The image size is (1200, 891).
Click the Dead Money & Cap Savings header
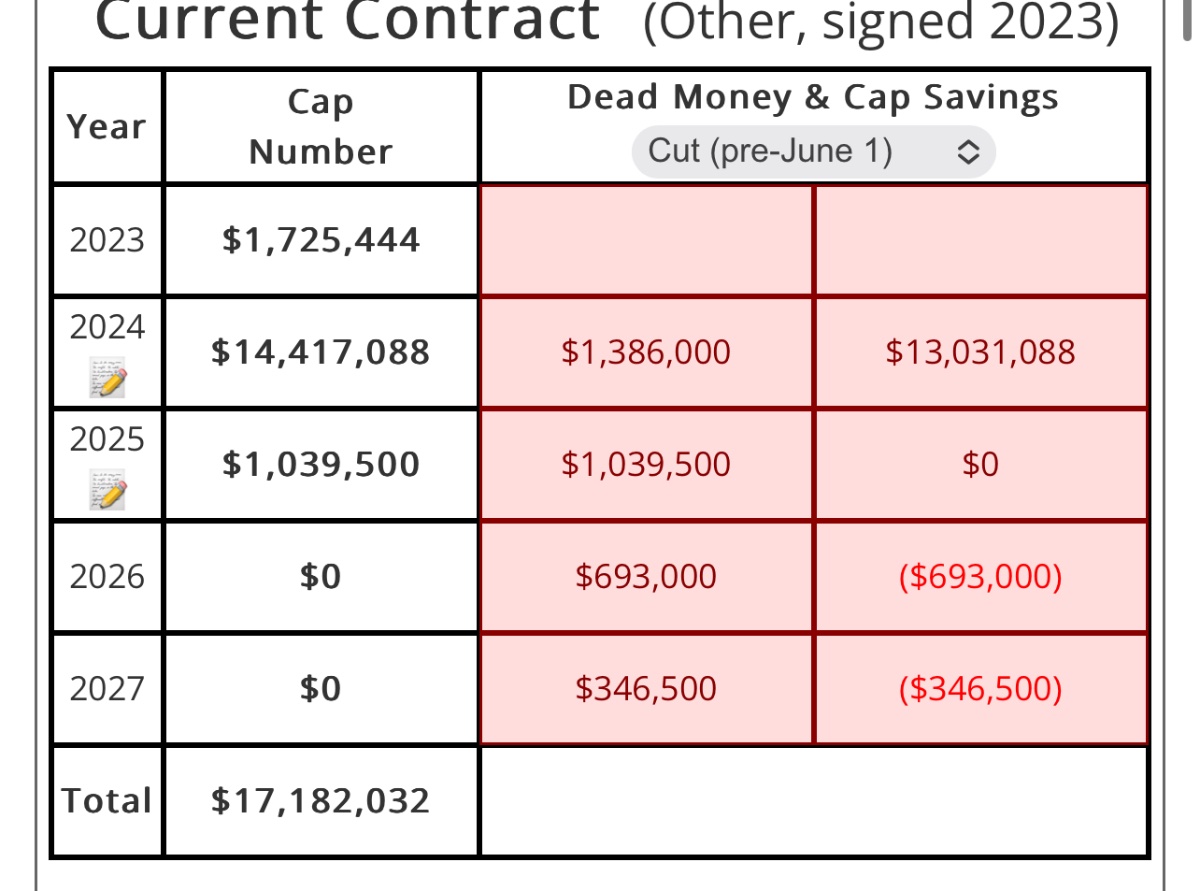pyautogui.click(x=812, y=98)
